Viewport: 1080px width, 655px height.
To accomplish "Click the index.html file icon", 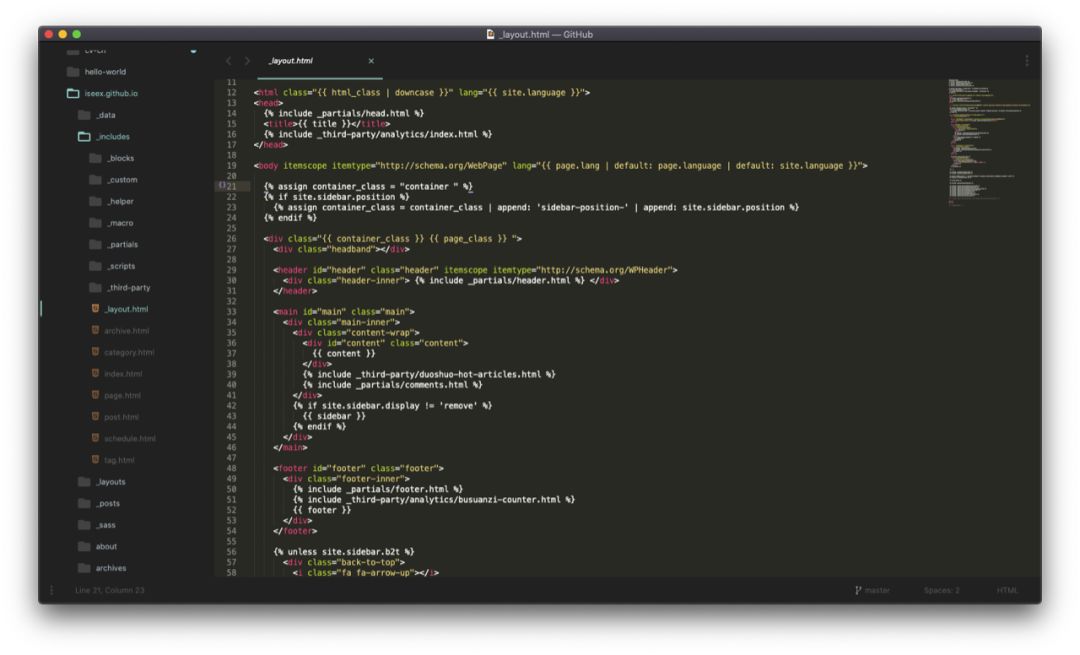I will [96, 373].
